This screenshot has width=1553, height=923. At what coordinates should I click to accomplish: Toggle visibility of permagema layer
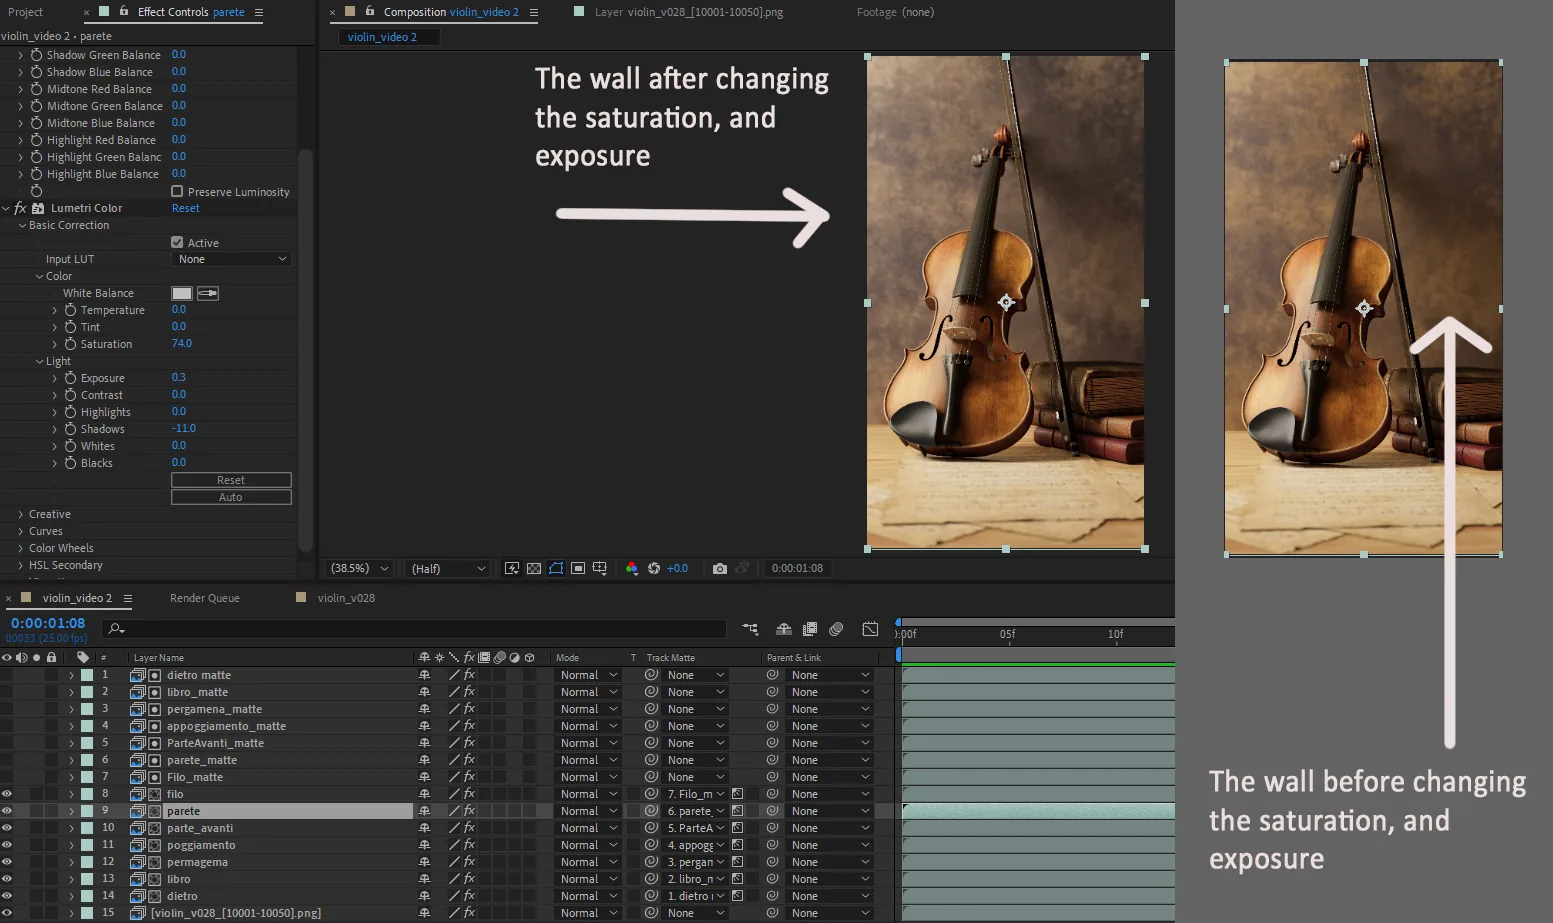[x=7, y=862]
